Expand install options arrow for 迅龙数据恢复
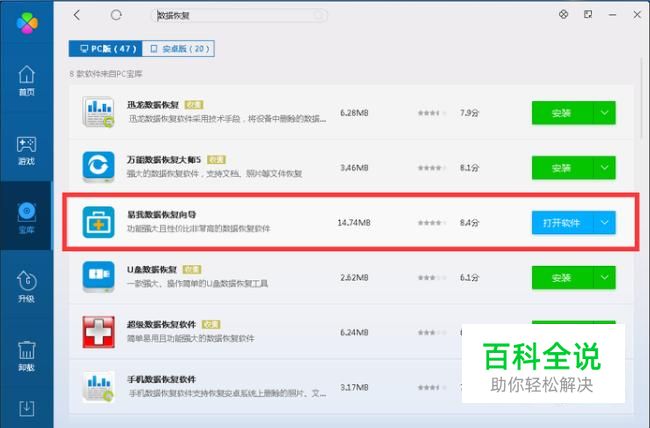650x428 pixels. click(x=604, y=113)
